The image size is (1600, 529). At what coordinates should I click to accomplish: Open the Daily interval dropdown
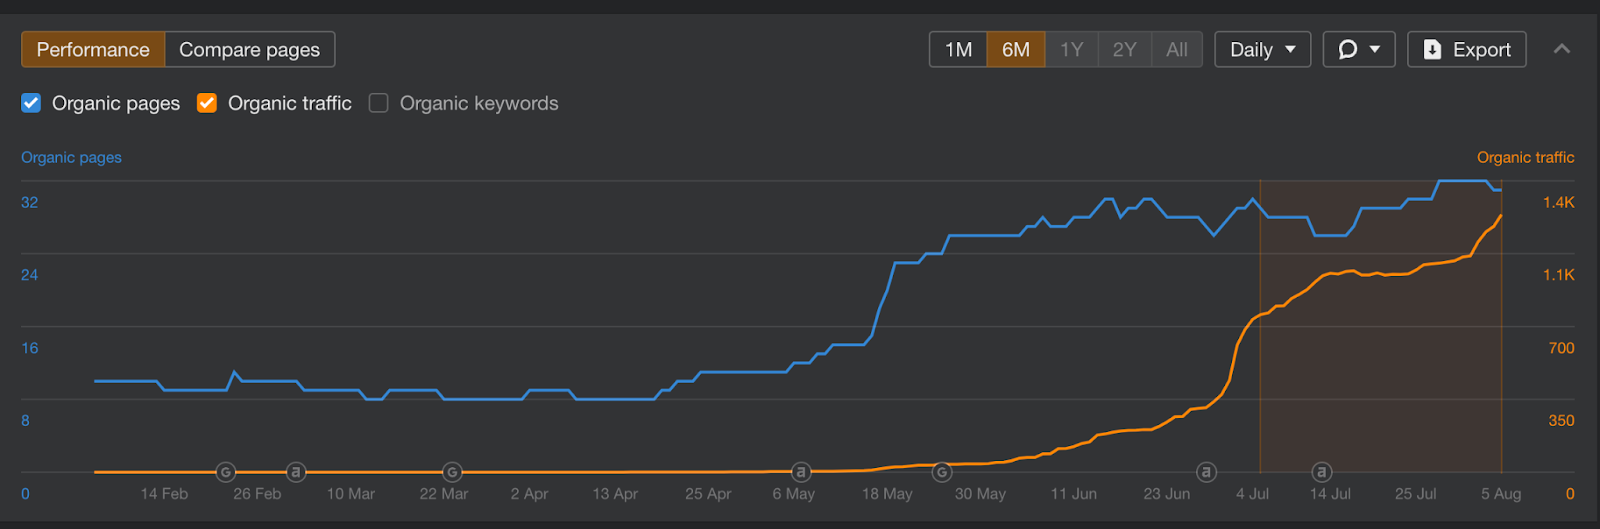[1262, 49]
